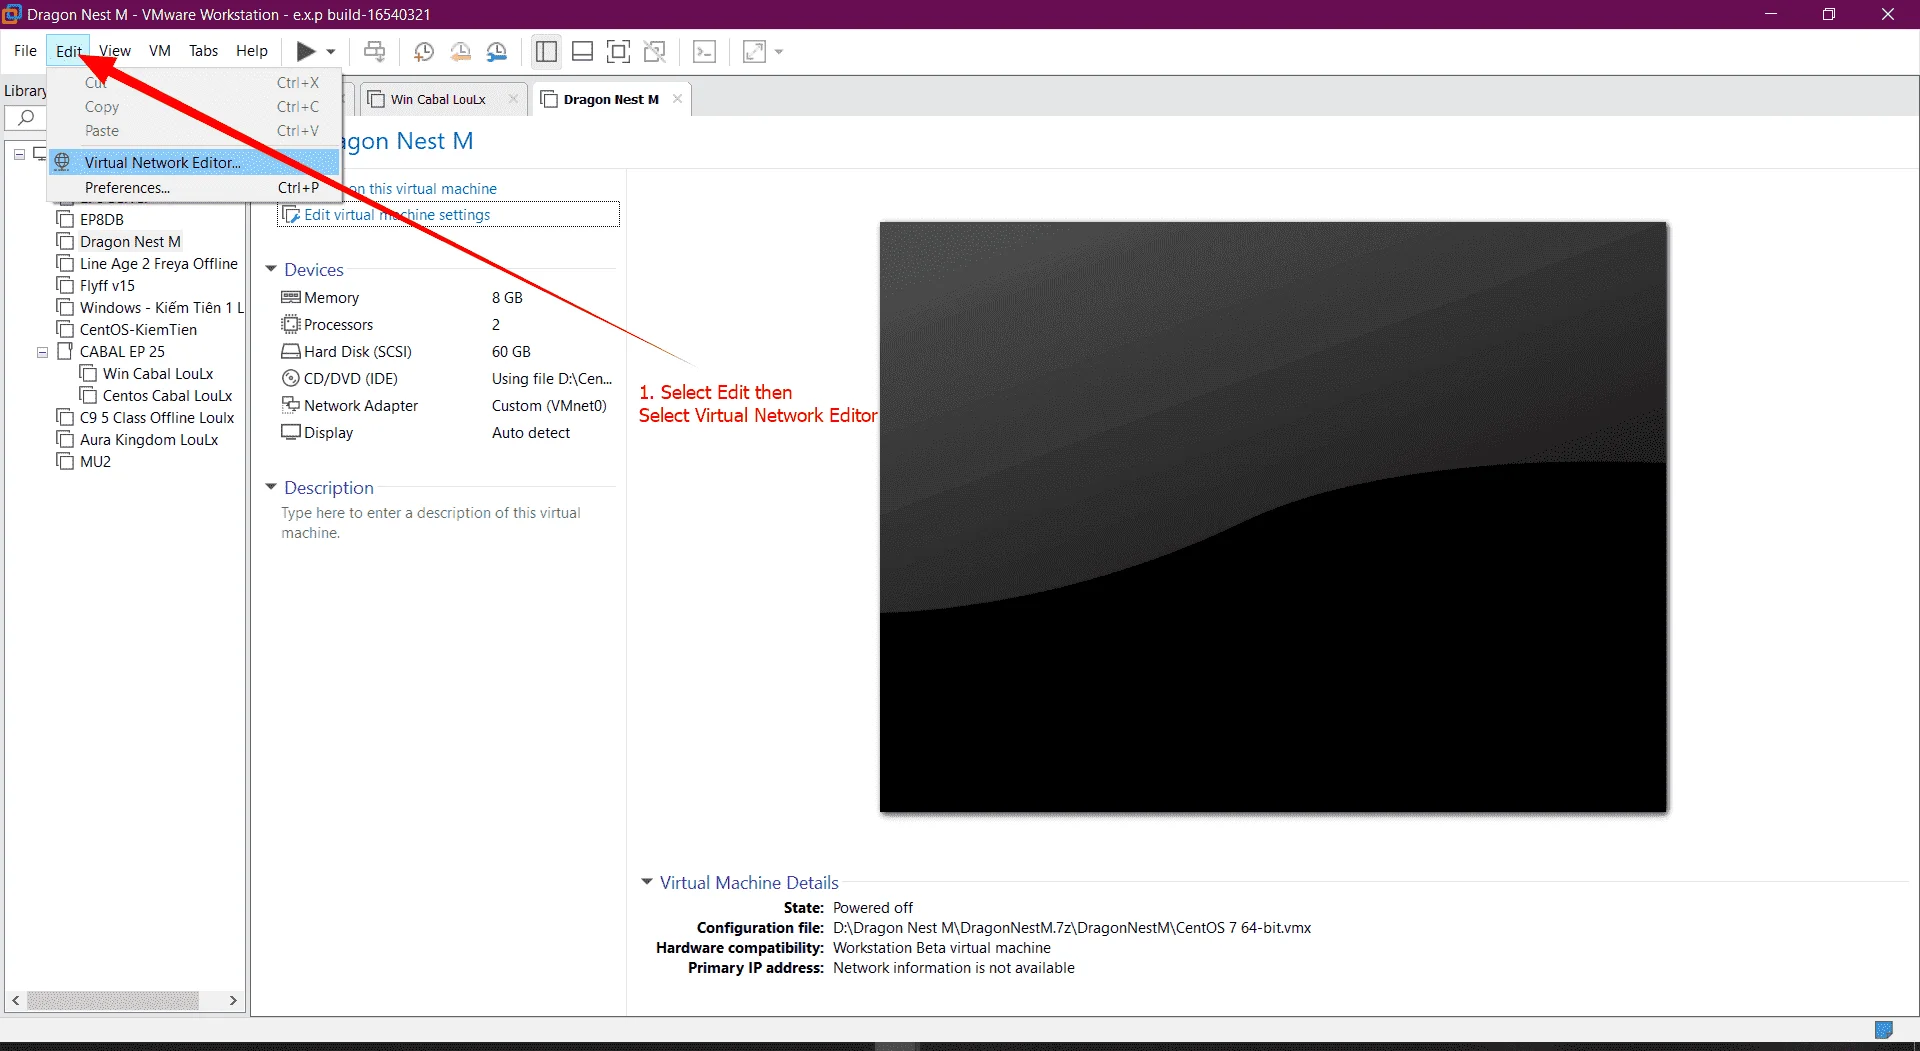Toggle the thumbnail bar toolbar icon
Viewport: 1920px width, 1051px height.
[582, 51]
